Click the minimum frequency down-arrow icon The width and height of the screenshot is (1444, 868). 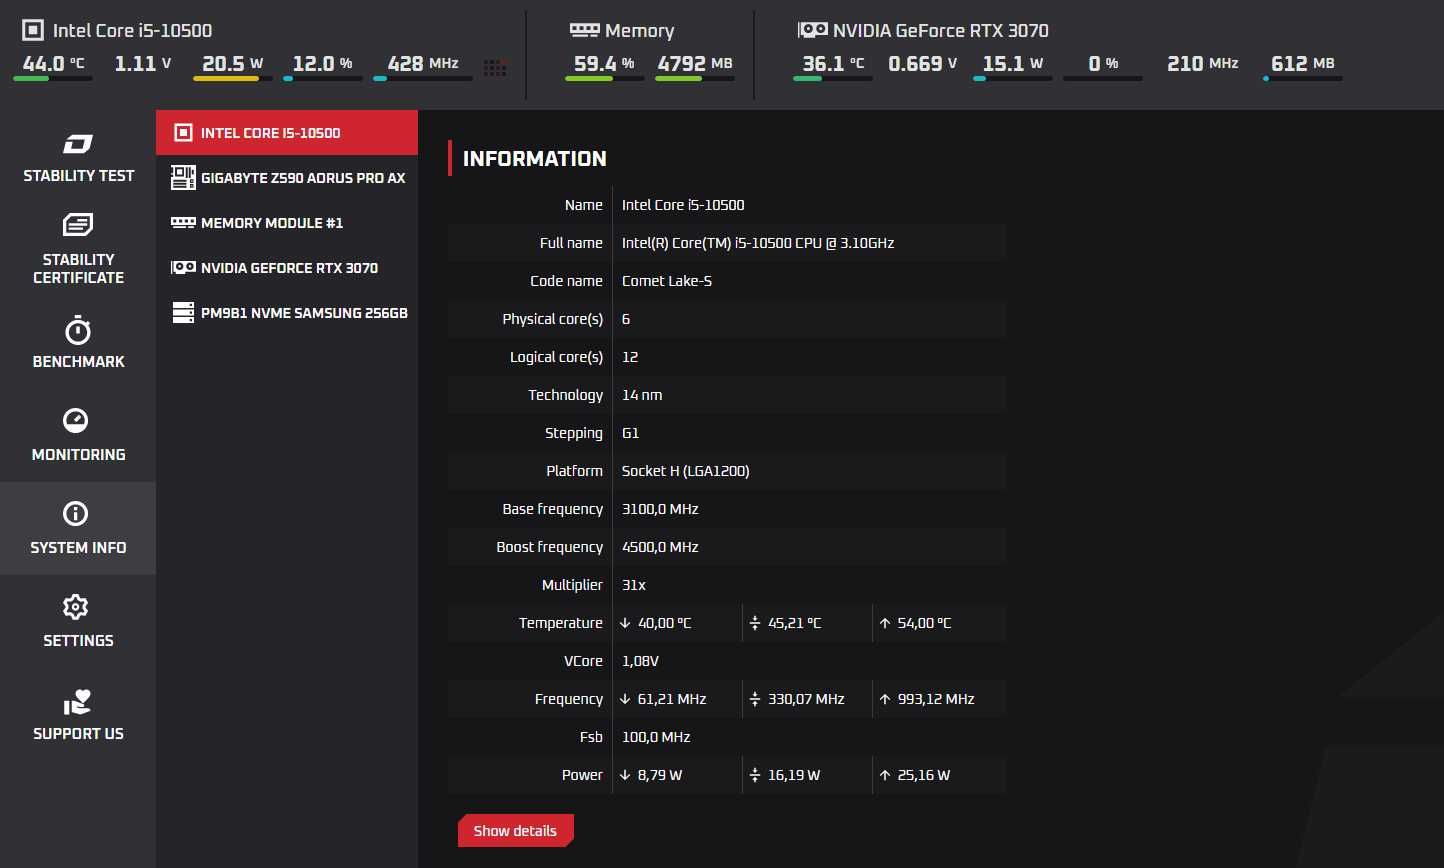(625, 699)
